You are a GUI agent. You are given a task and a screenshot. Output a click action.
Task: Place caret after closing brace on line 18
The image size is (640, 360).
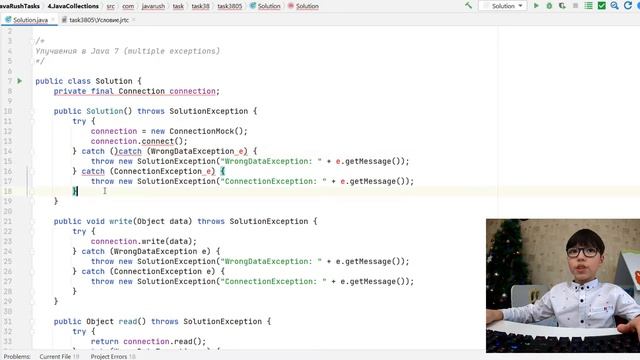click(x=78, y=191)
